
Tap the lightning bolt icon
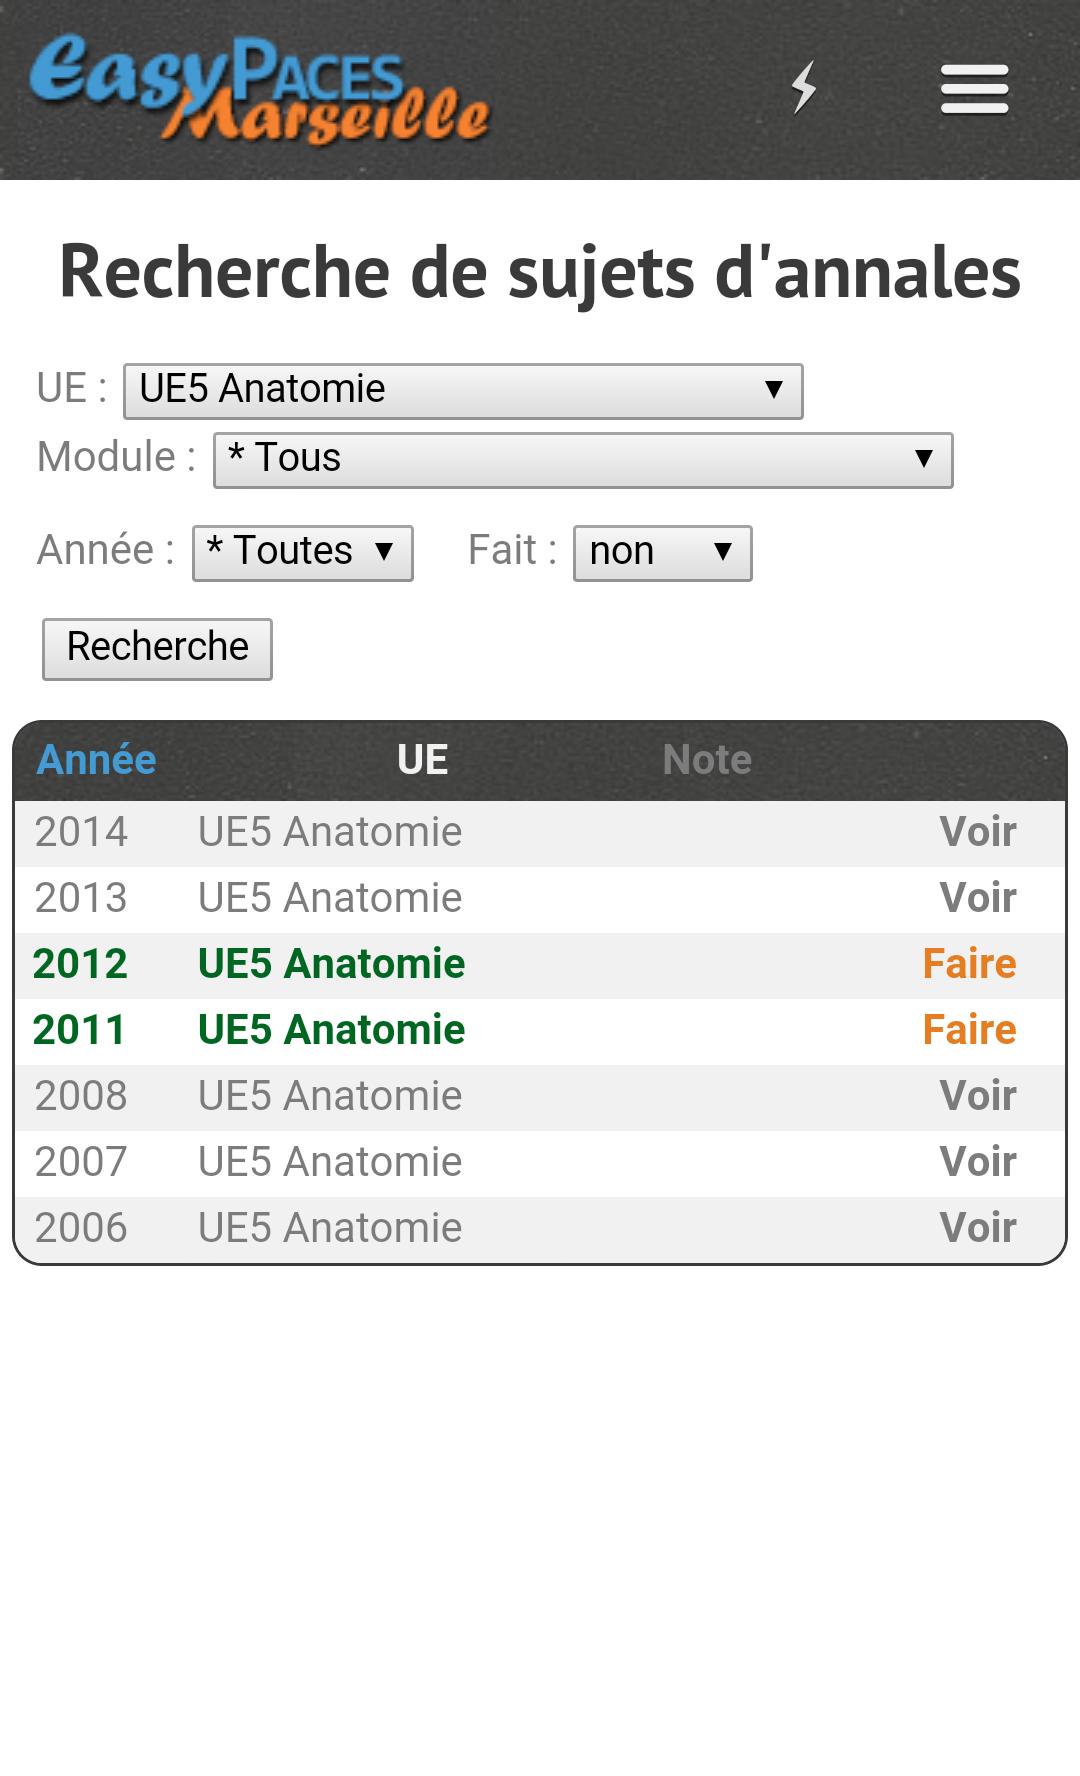(x=804, y=88)
